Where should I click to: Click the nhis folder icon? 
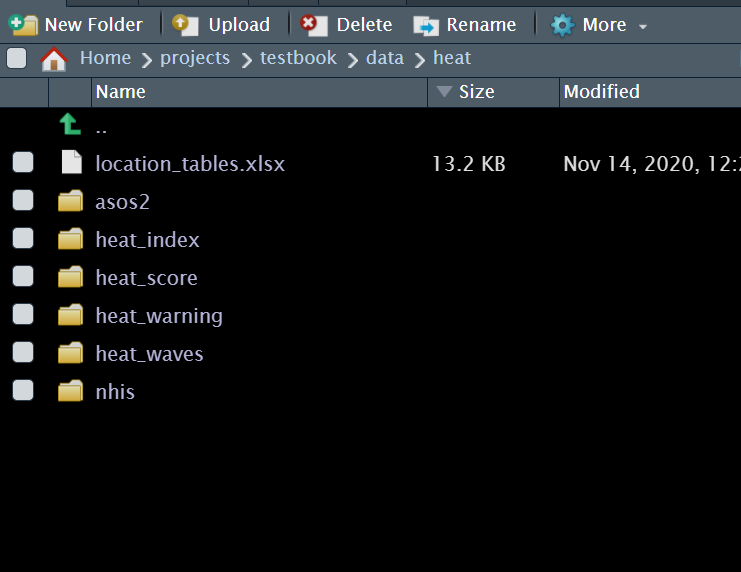[x=70, y=390]
